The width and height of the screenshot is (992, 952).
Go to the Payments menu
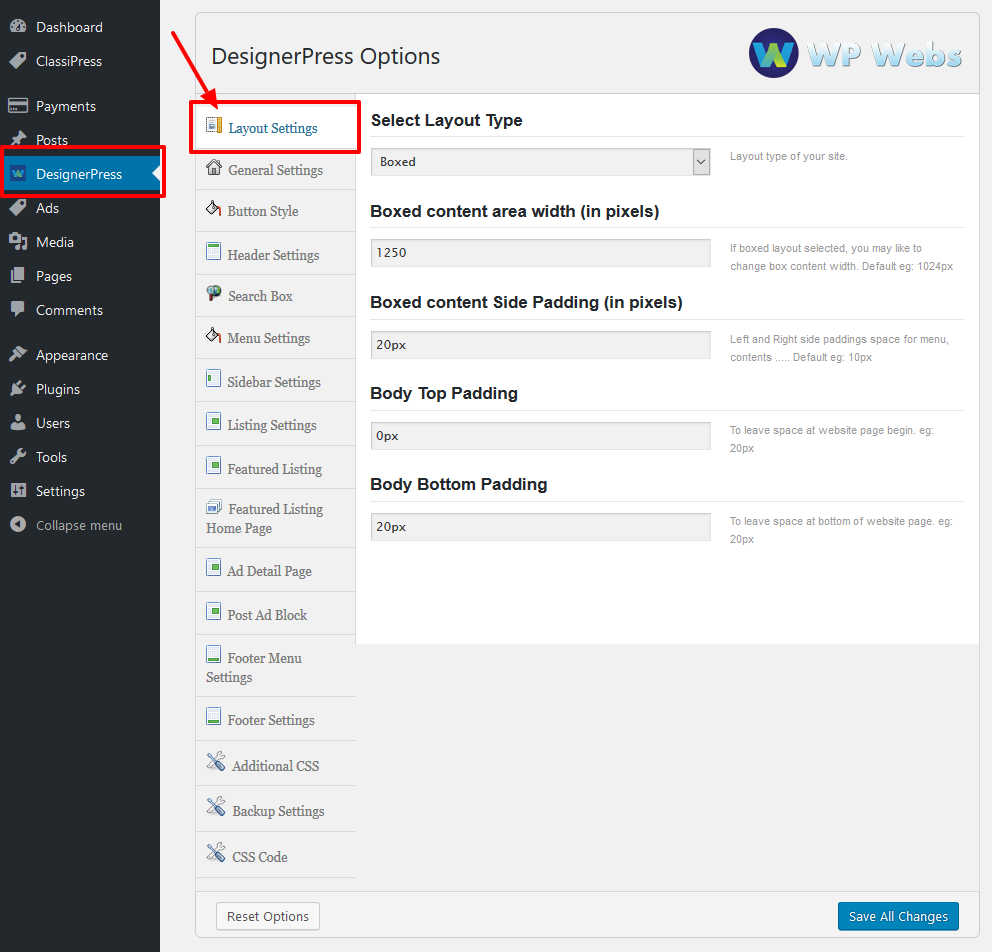click(80, 106)
